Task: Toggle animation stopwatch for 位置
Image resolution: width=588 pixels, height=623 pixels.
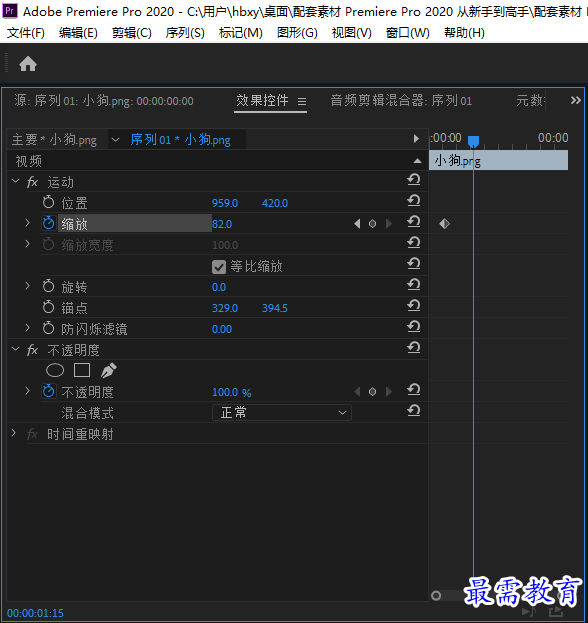Action: coord(48,203)
